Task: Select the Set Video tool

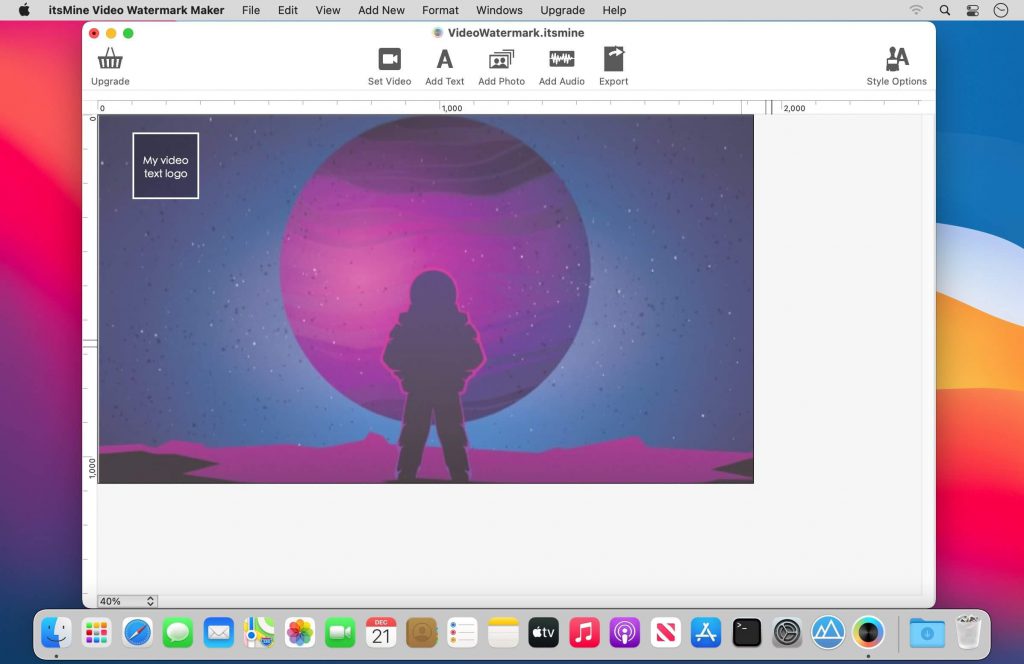Action: tap(389, 63)
